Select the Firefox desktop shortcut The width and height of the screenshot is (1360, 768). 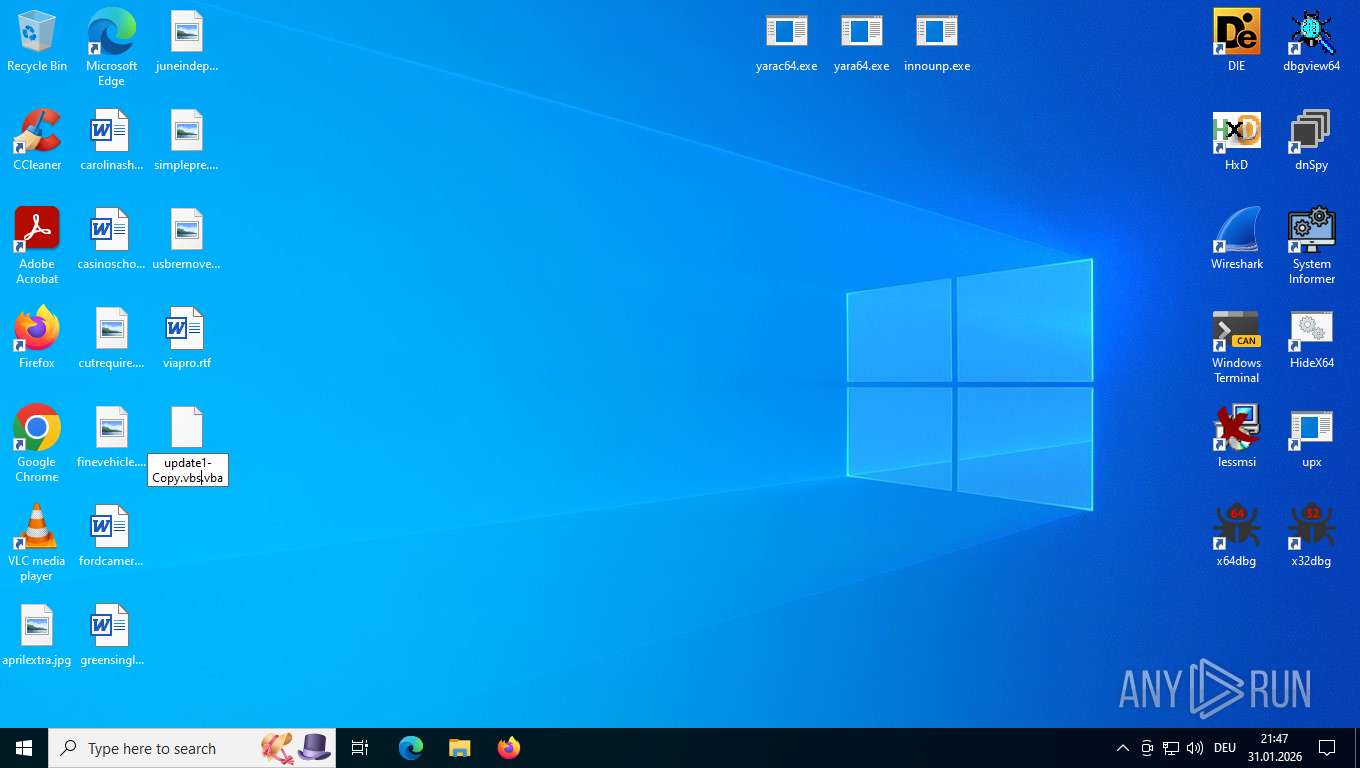pos(37,339)
